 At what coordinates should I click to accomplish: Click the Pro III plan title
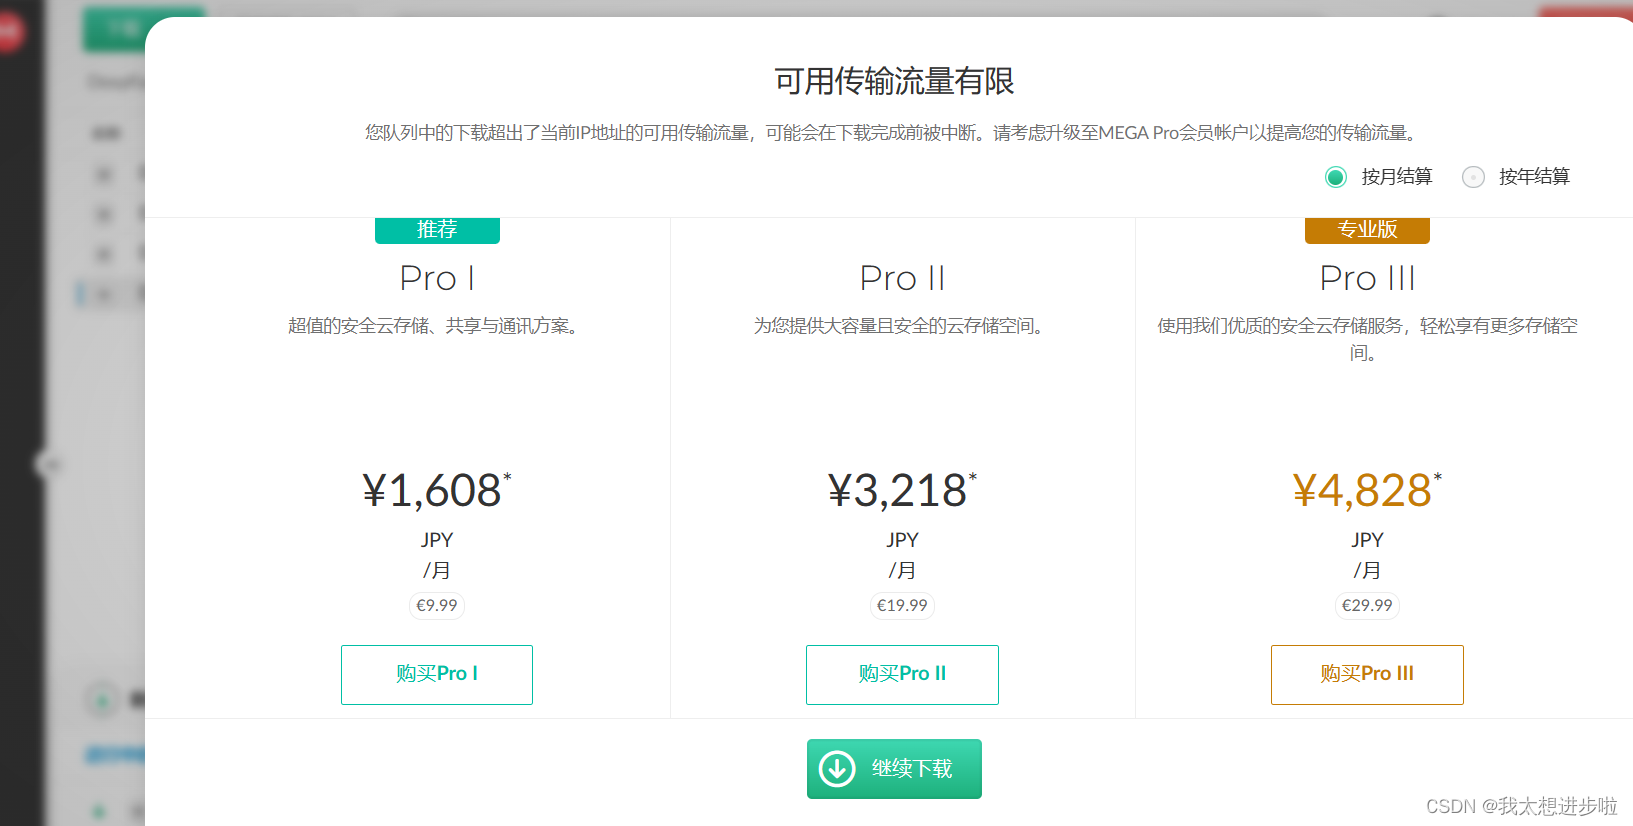pos(1367,278)
